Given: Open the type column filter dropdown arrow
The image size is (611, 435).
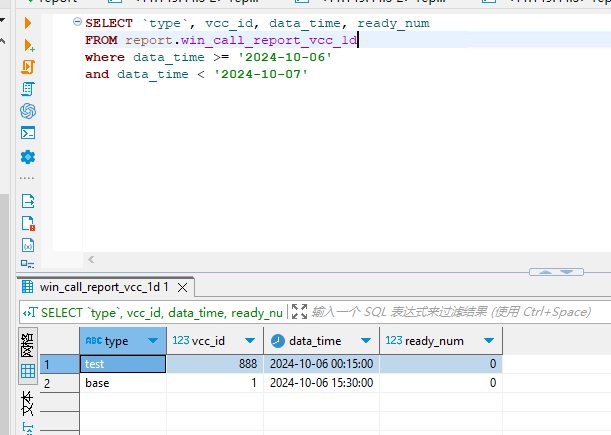Looking at the screenshot, I should [153, 341].
